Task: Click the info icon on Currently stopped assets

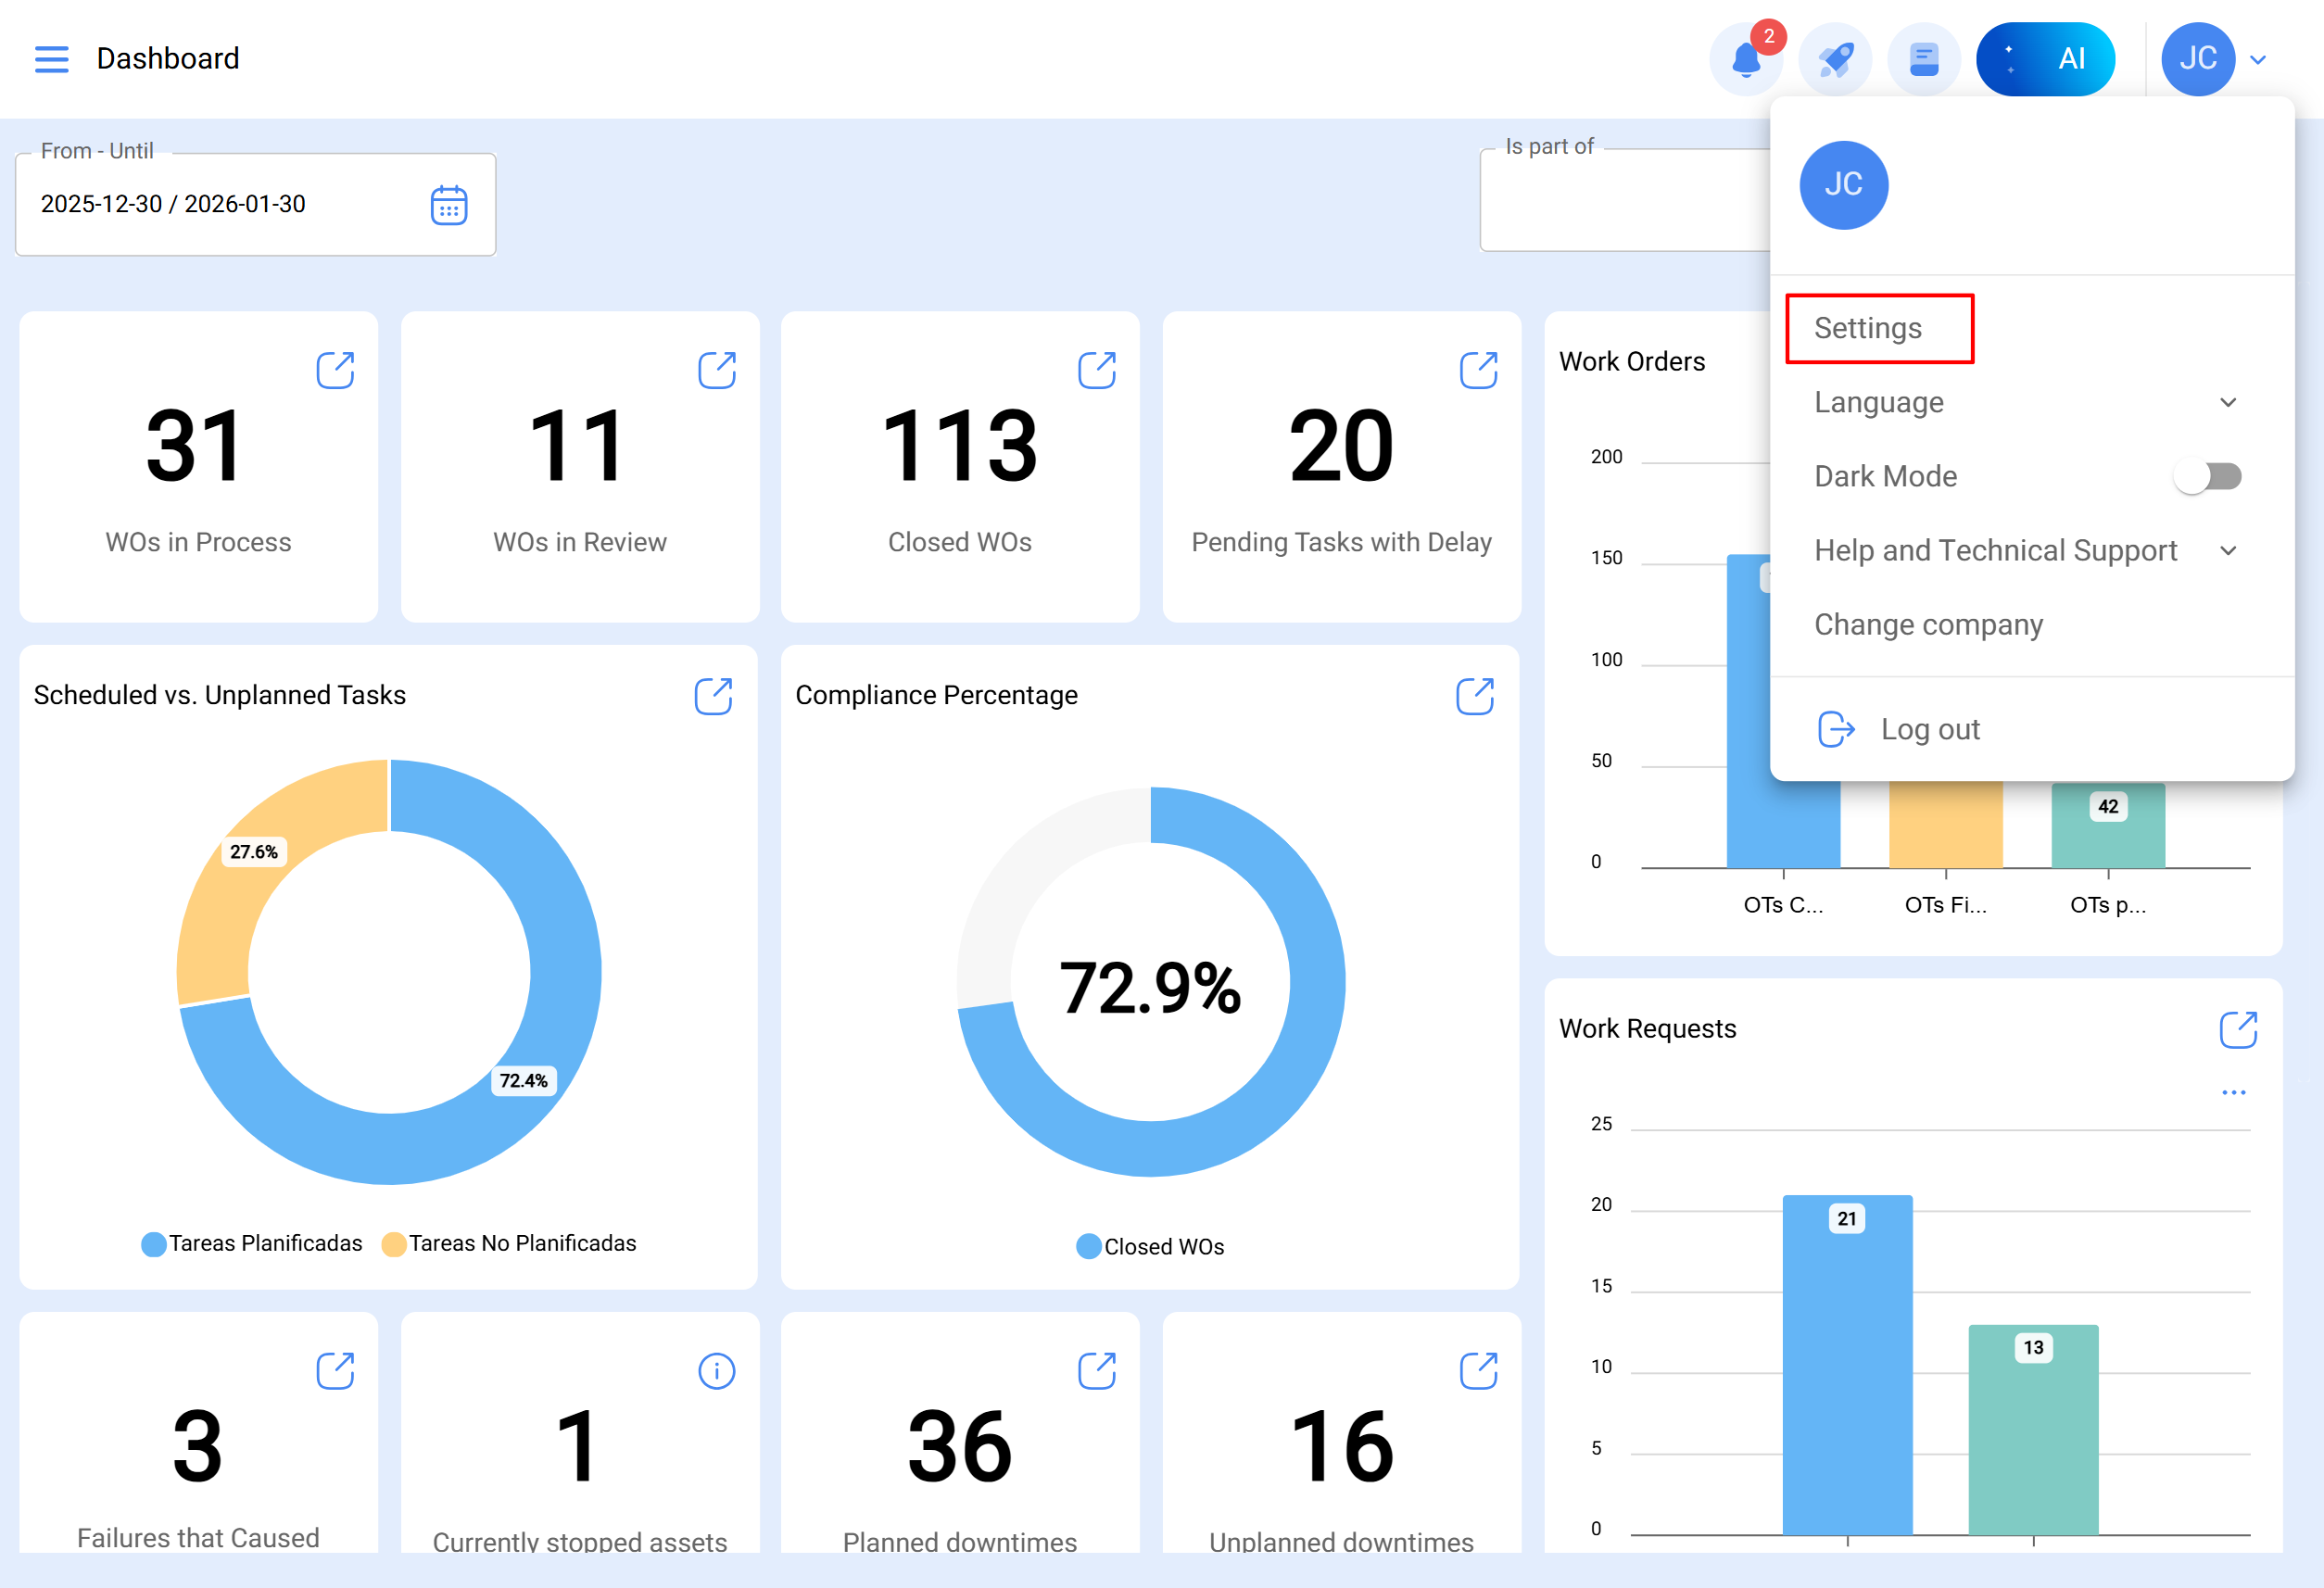Action: click(716, 1371)
